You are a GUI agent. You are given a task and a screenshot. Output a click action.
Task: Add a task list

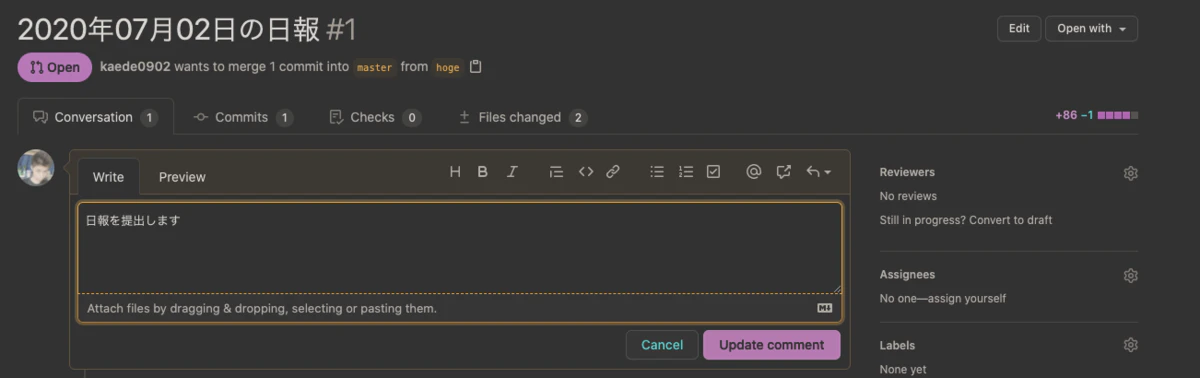[x=713, y=172]
